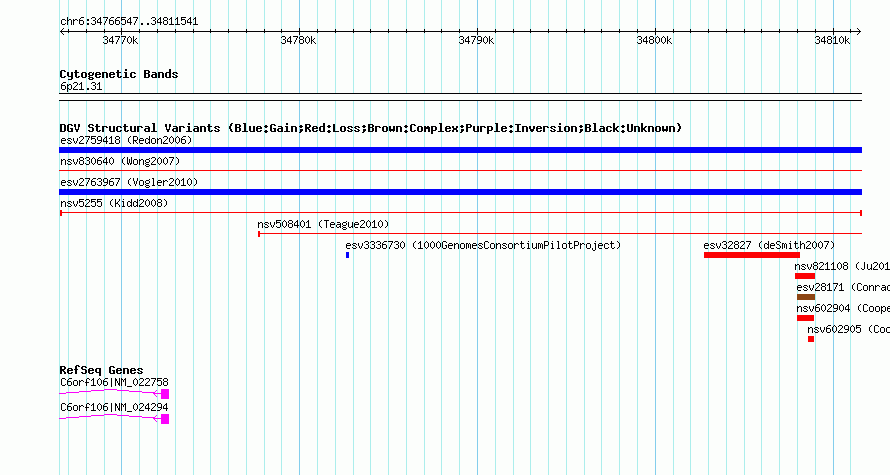Open the esv2759418 (Redon2006) label
The width and height of the screenshot is (890, 475).
[126, 140]
